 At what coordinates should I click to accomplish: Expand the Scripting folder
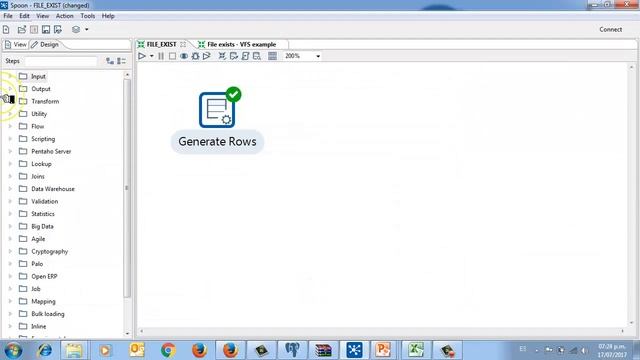coord(10,139)
